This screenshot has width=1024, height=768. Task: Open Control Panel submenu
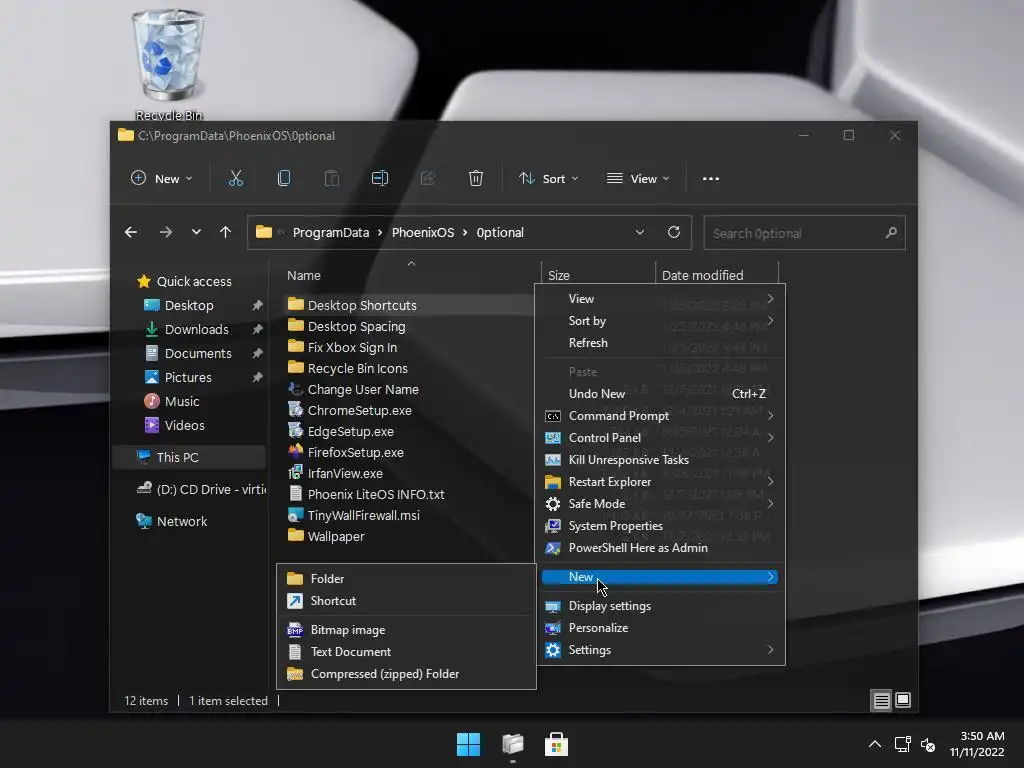pyautogui.click(x=660, y=438)
